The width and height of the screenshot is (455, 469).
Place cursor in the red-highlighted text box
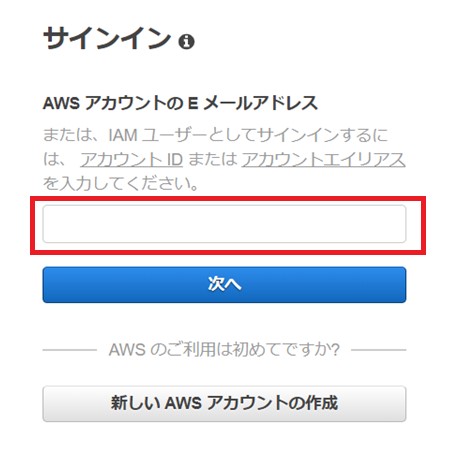click(224, 224)
